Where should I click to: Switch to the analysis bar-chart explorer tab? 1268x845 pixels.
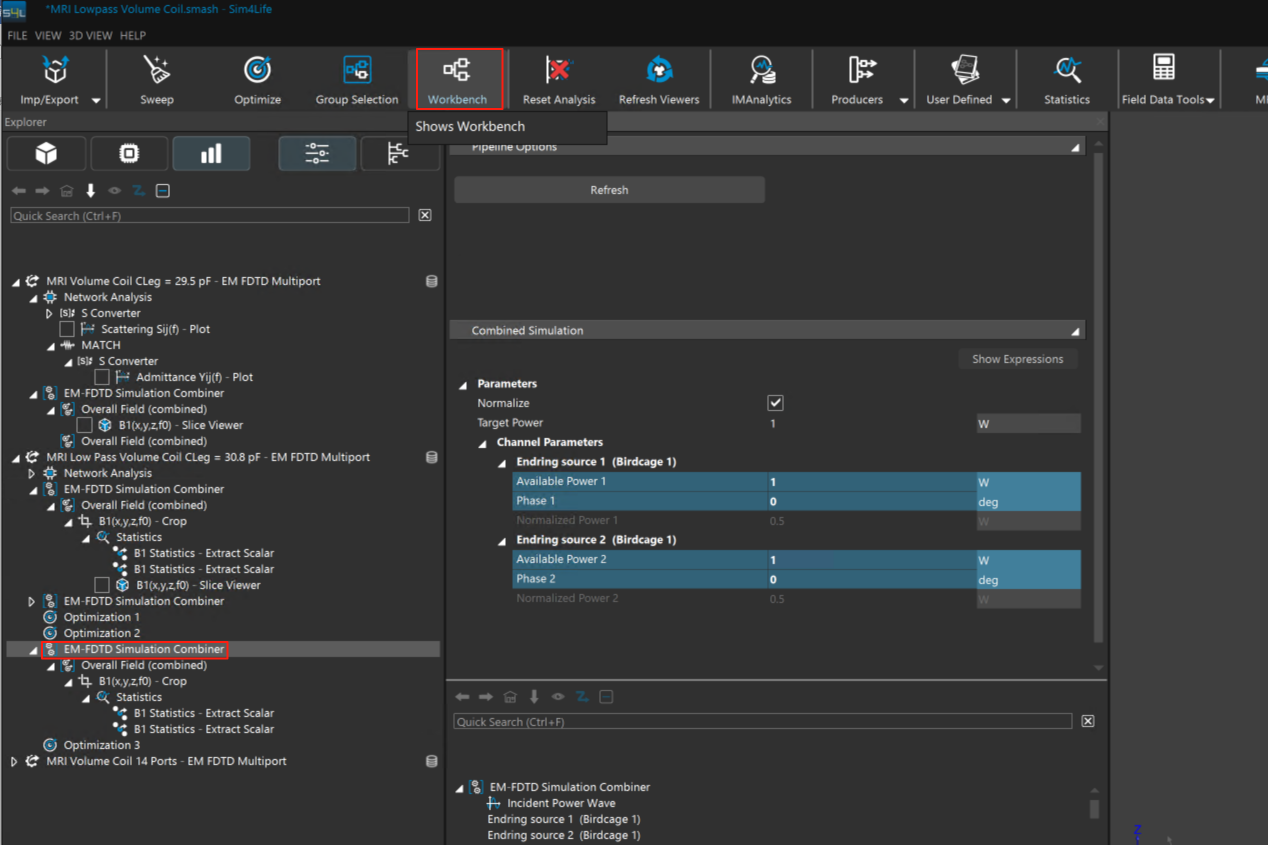211,154
